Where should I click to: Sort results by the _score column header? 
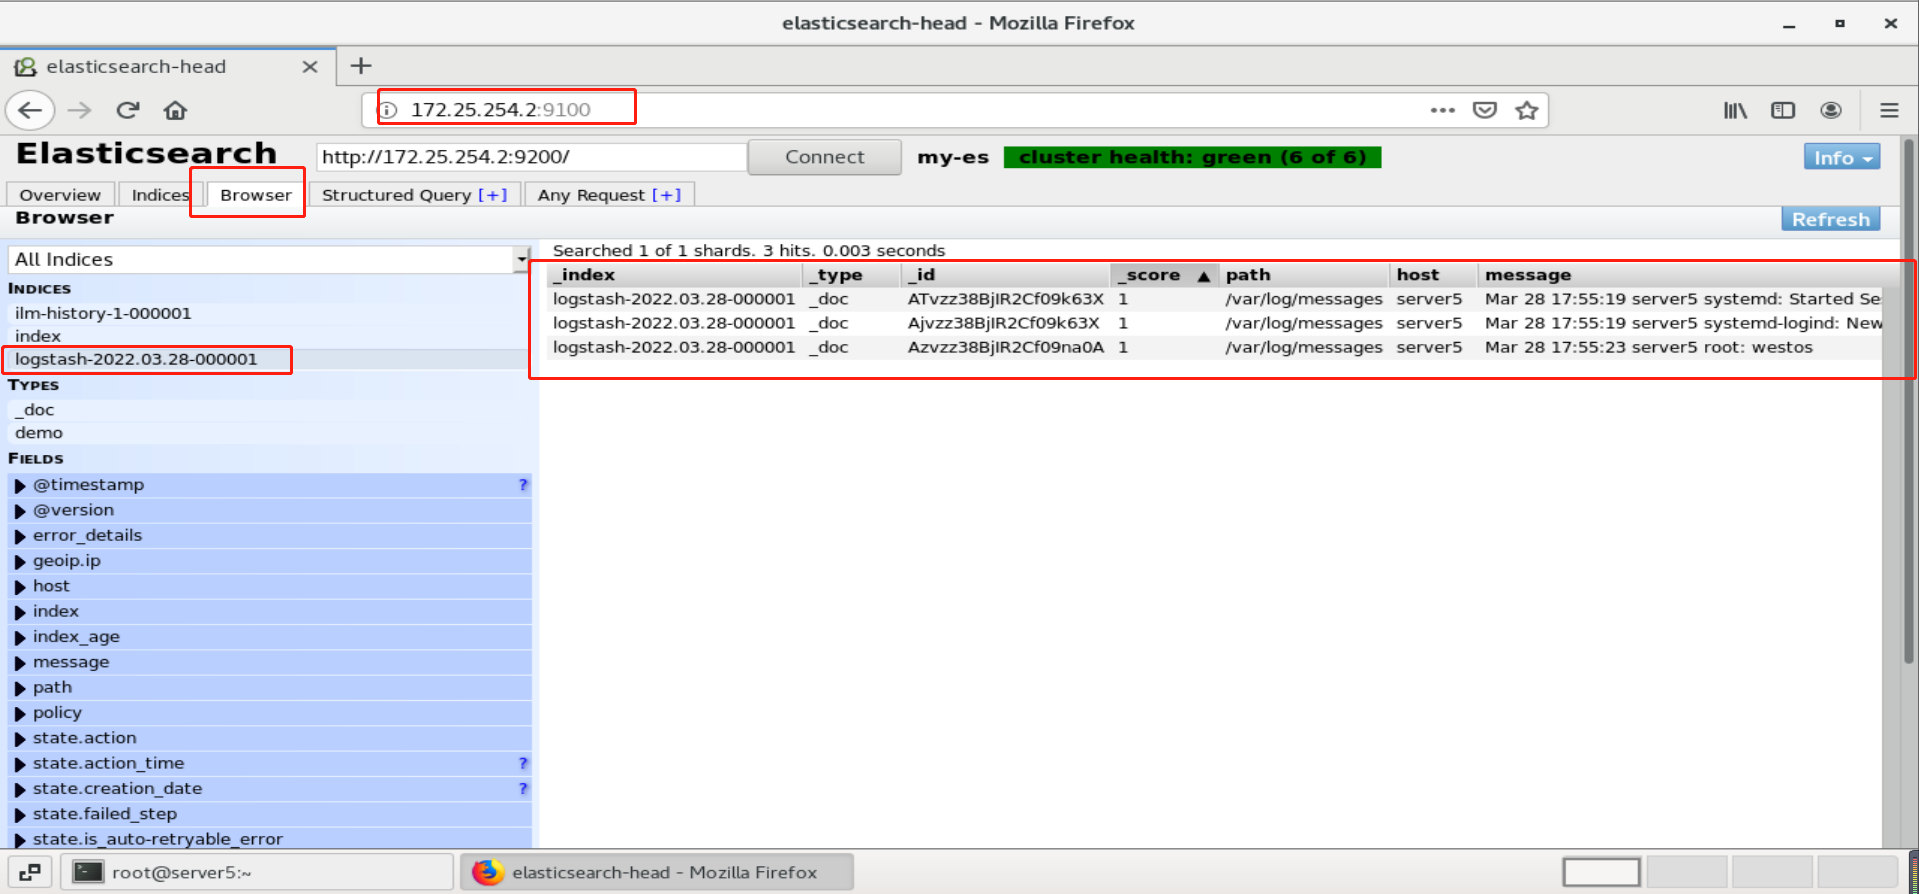tap(1164, 275)
